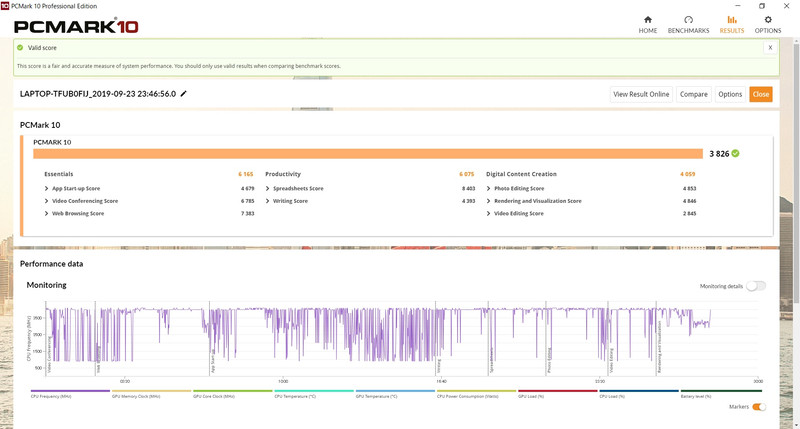The width and height of the screenshot is (800, 429).
Task: Click the Compare button
Action: tap(694, 94)
